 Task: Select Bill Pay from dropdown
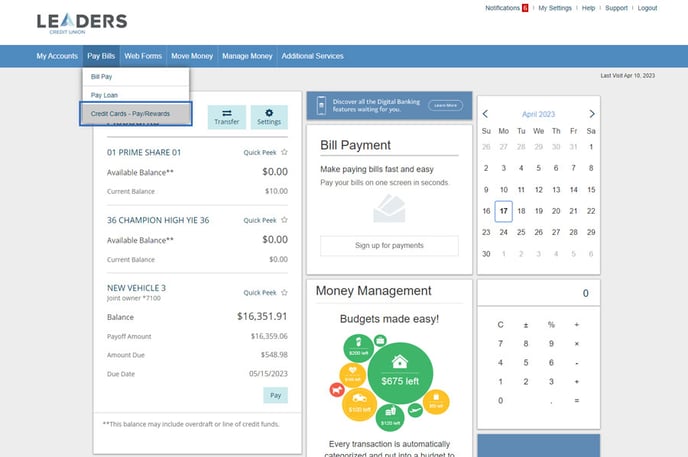coord(136,77)
